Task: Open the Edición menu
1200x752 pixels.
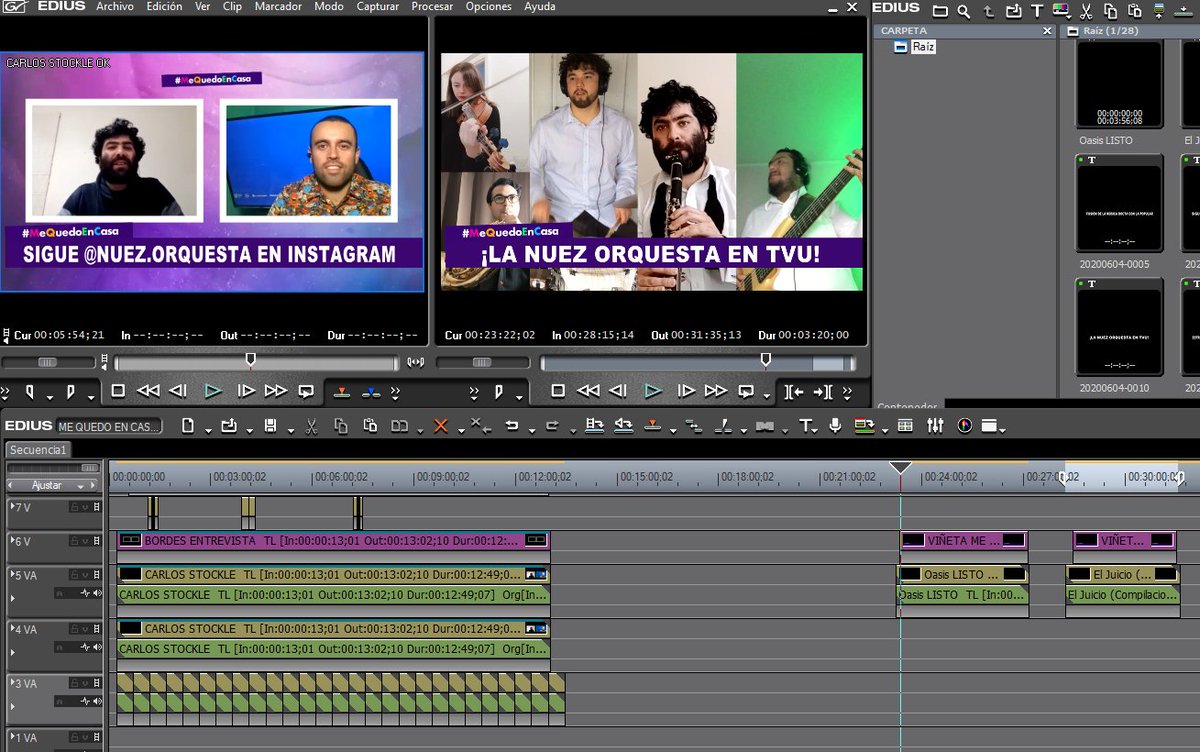Action: pyautogui.click(x=164, y=7)
